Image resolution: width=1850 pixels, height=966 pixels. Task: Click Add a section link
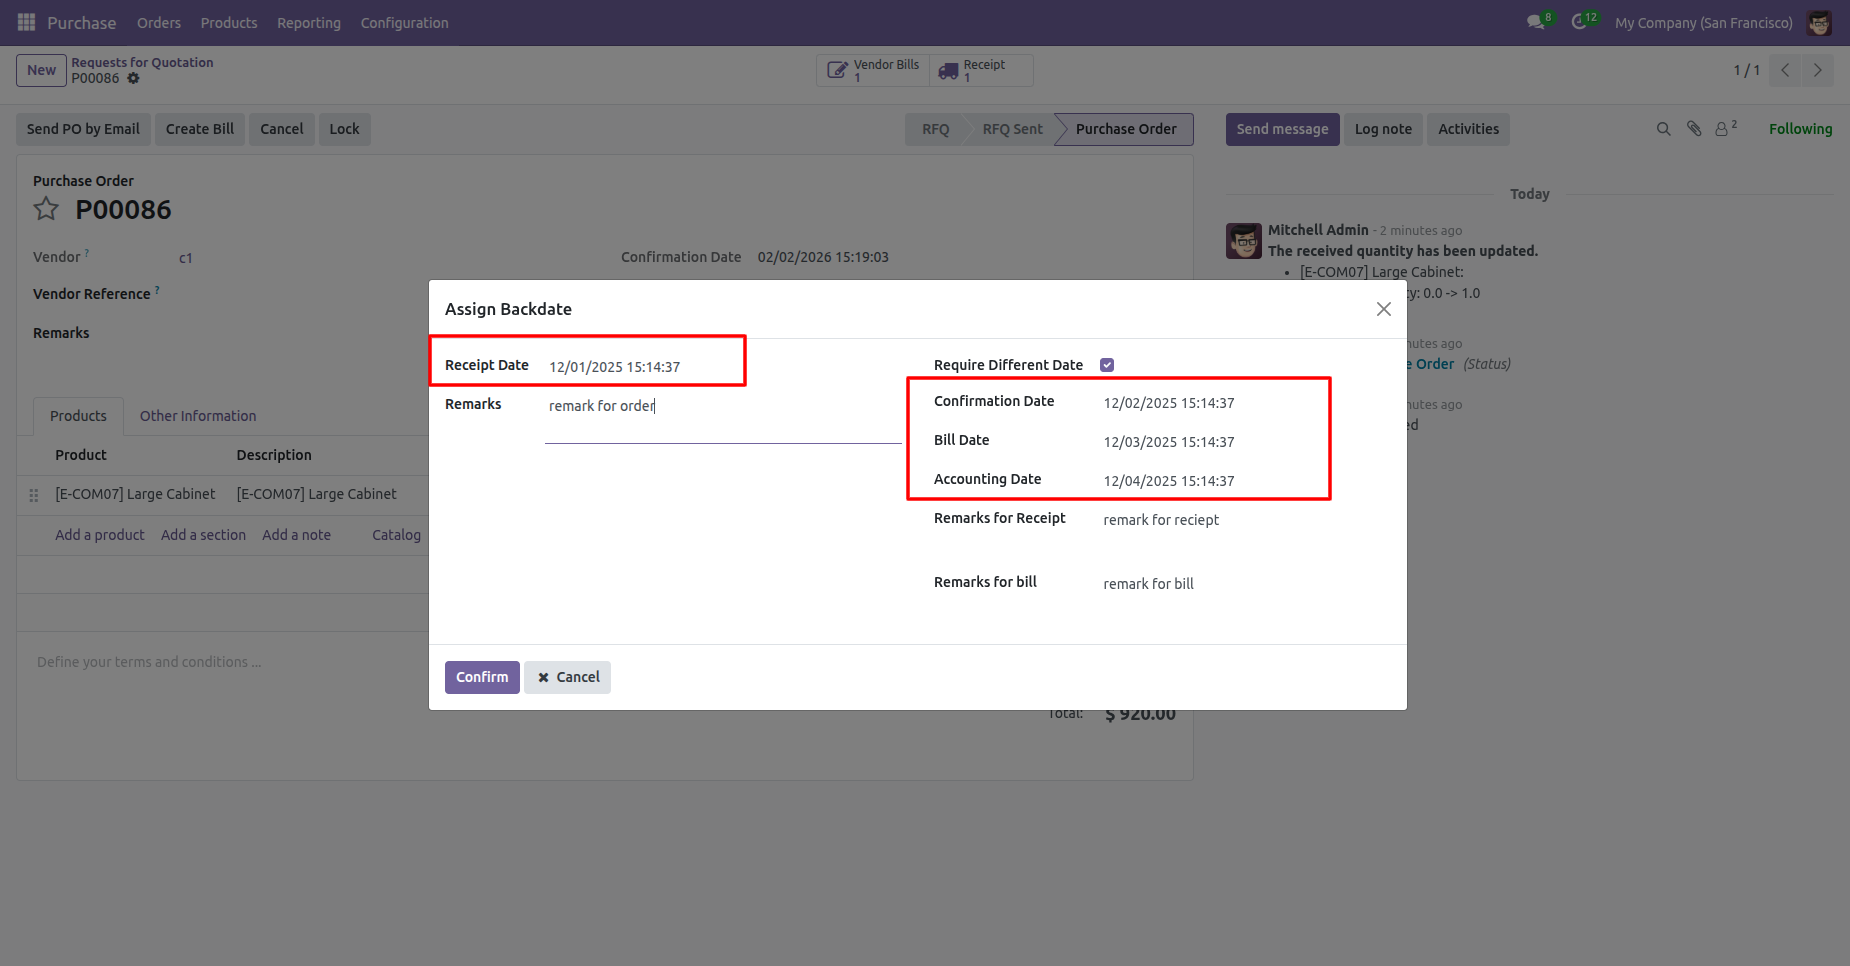point(203,535)
